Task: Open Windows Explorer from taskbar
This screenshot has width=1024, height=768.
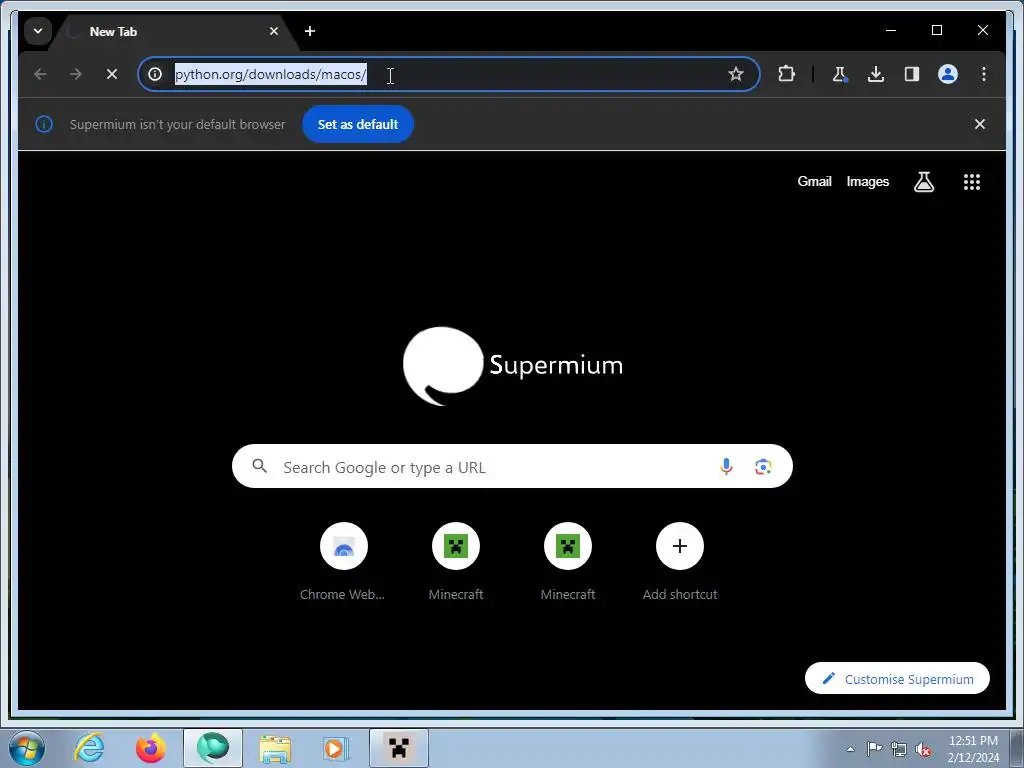Action: (275, 748)
